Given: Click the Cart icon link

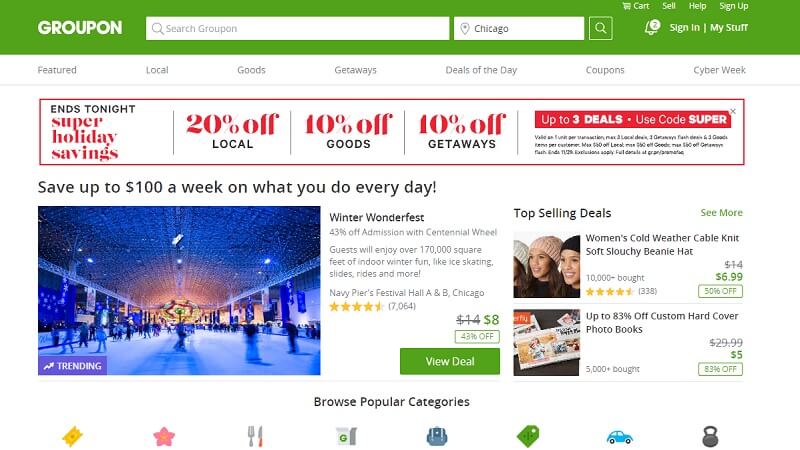Looking at the screenshot, I should click(x=636, y=6).
